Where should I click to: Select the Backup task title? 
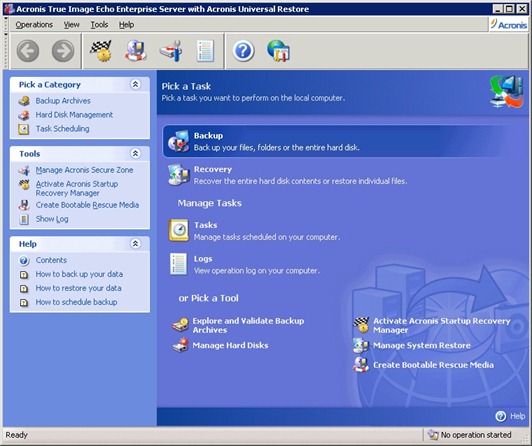click(208, 136)
